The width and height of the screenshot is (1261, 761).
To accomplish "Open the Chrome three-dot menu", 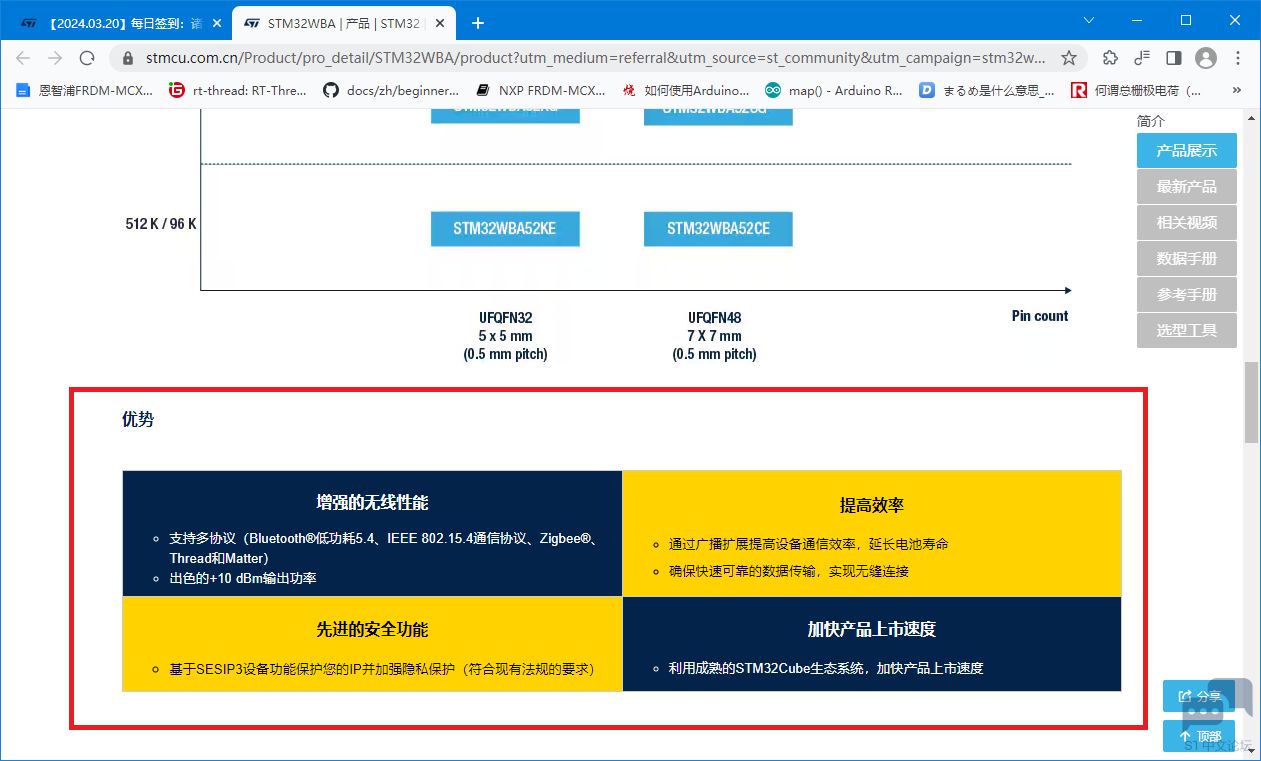I will (1238, 58).
